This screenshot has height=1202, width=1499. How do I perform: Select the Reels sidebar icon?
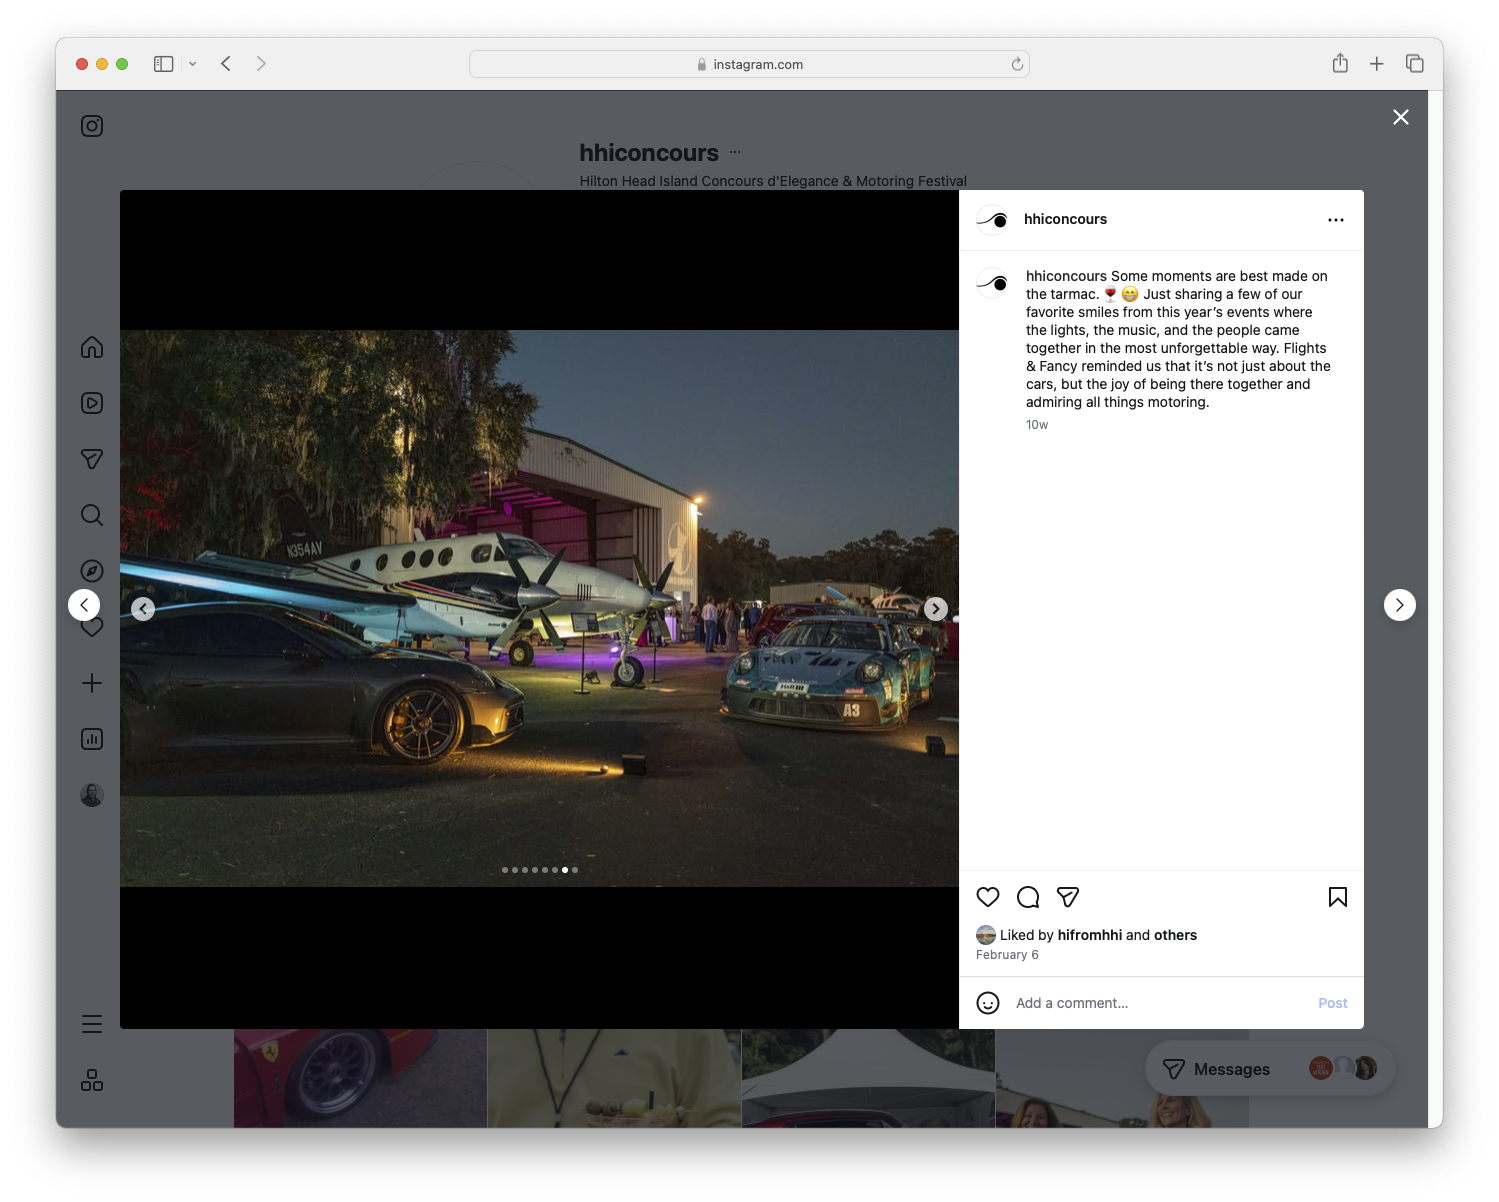(x=91, y=403)
